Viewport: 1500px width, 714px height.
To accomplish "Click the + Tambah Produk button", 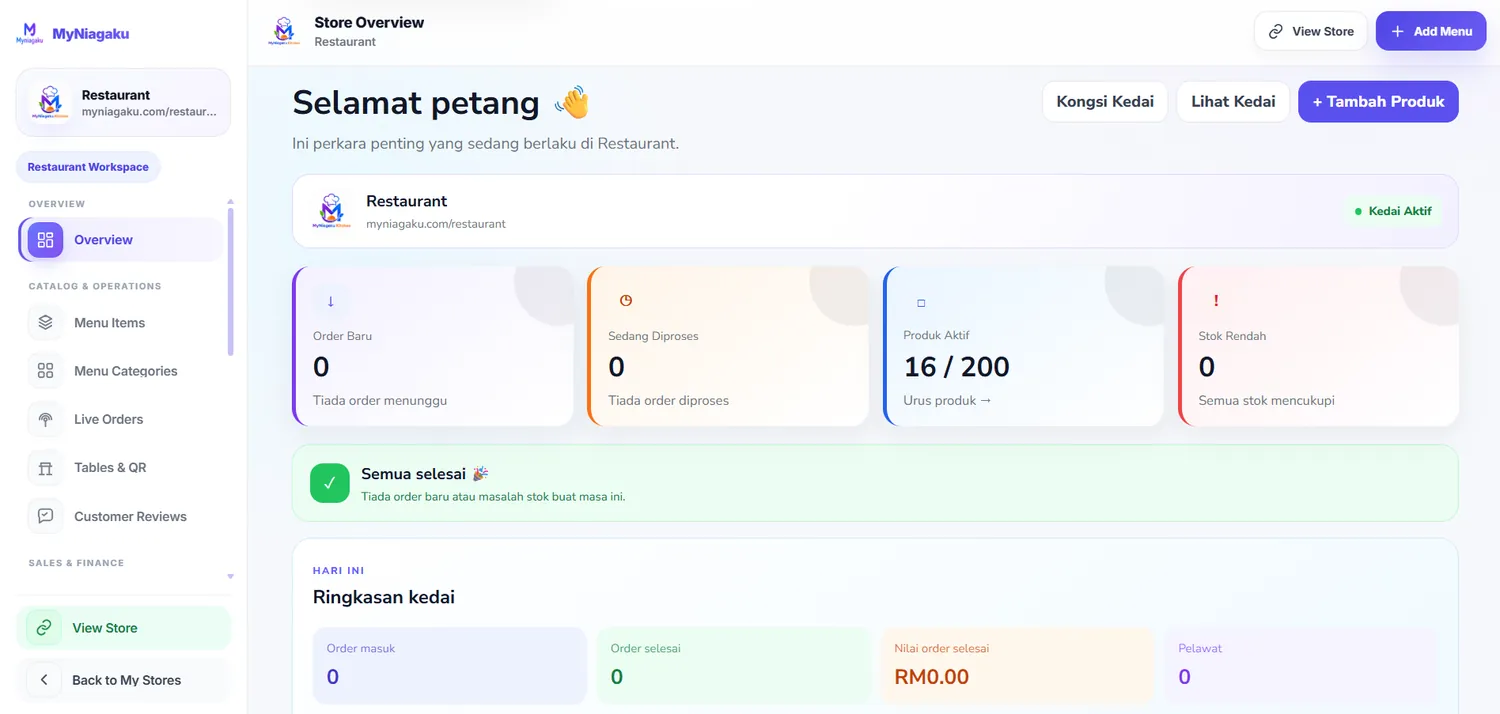I will [1378, 101].
